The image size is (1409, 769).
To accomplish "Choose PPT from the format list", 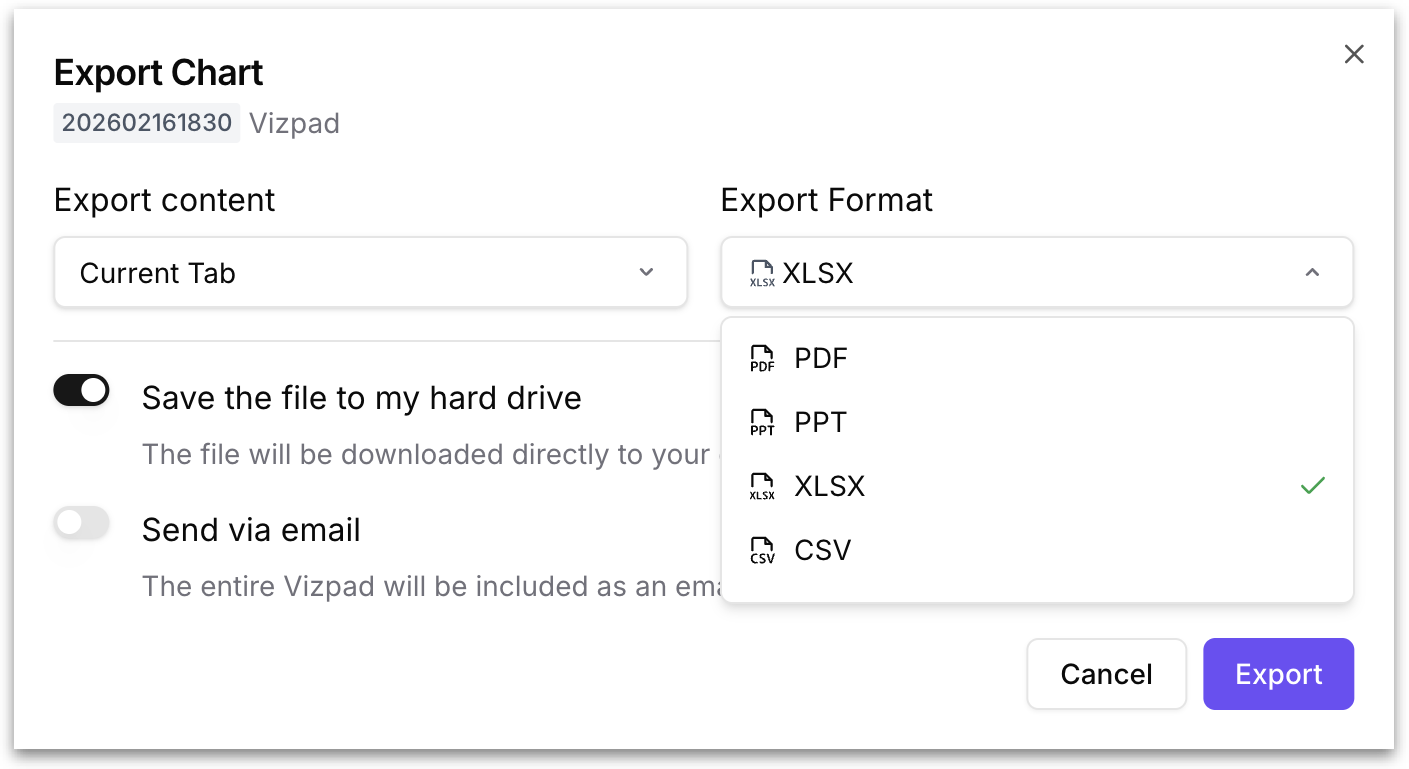I will (x=821, y=422).
